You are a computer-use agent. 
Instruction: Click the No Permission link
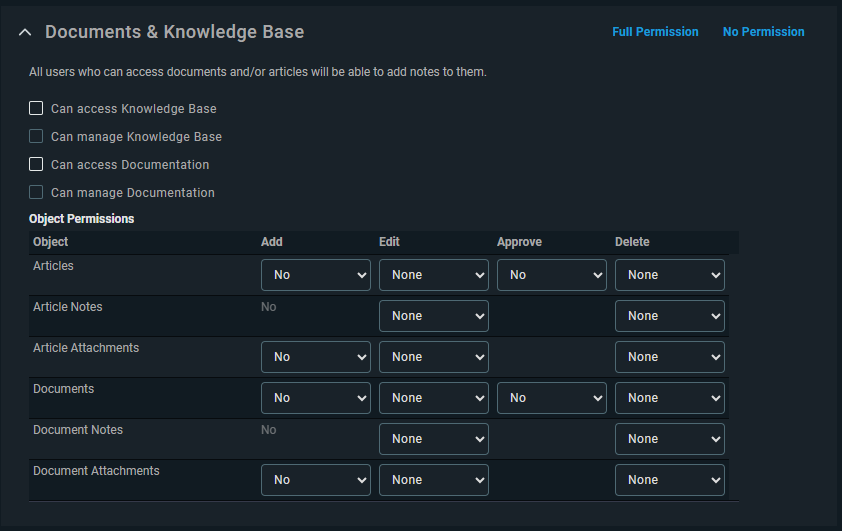click(764, 32)
